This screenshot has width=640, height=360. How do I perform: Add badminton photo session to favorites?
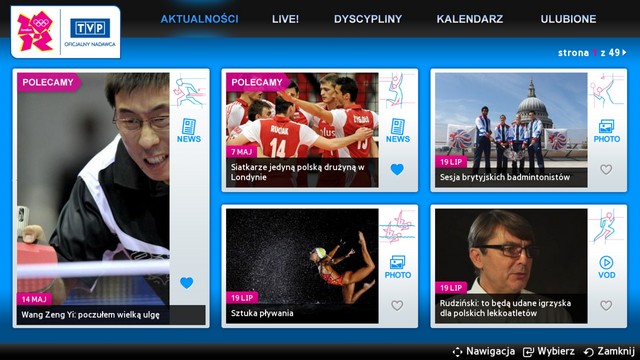(606, 169)
